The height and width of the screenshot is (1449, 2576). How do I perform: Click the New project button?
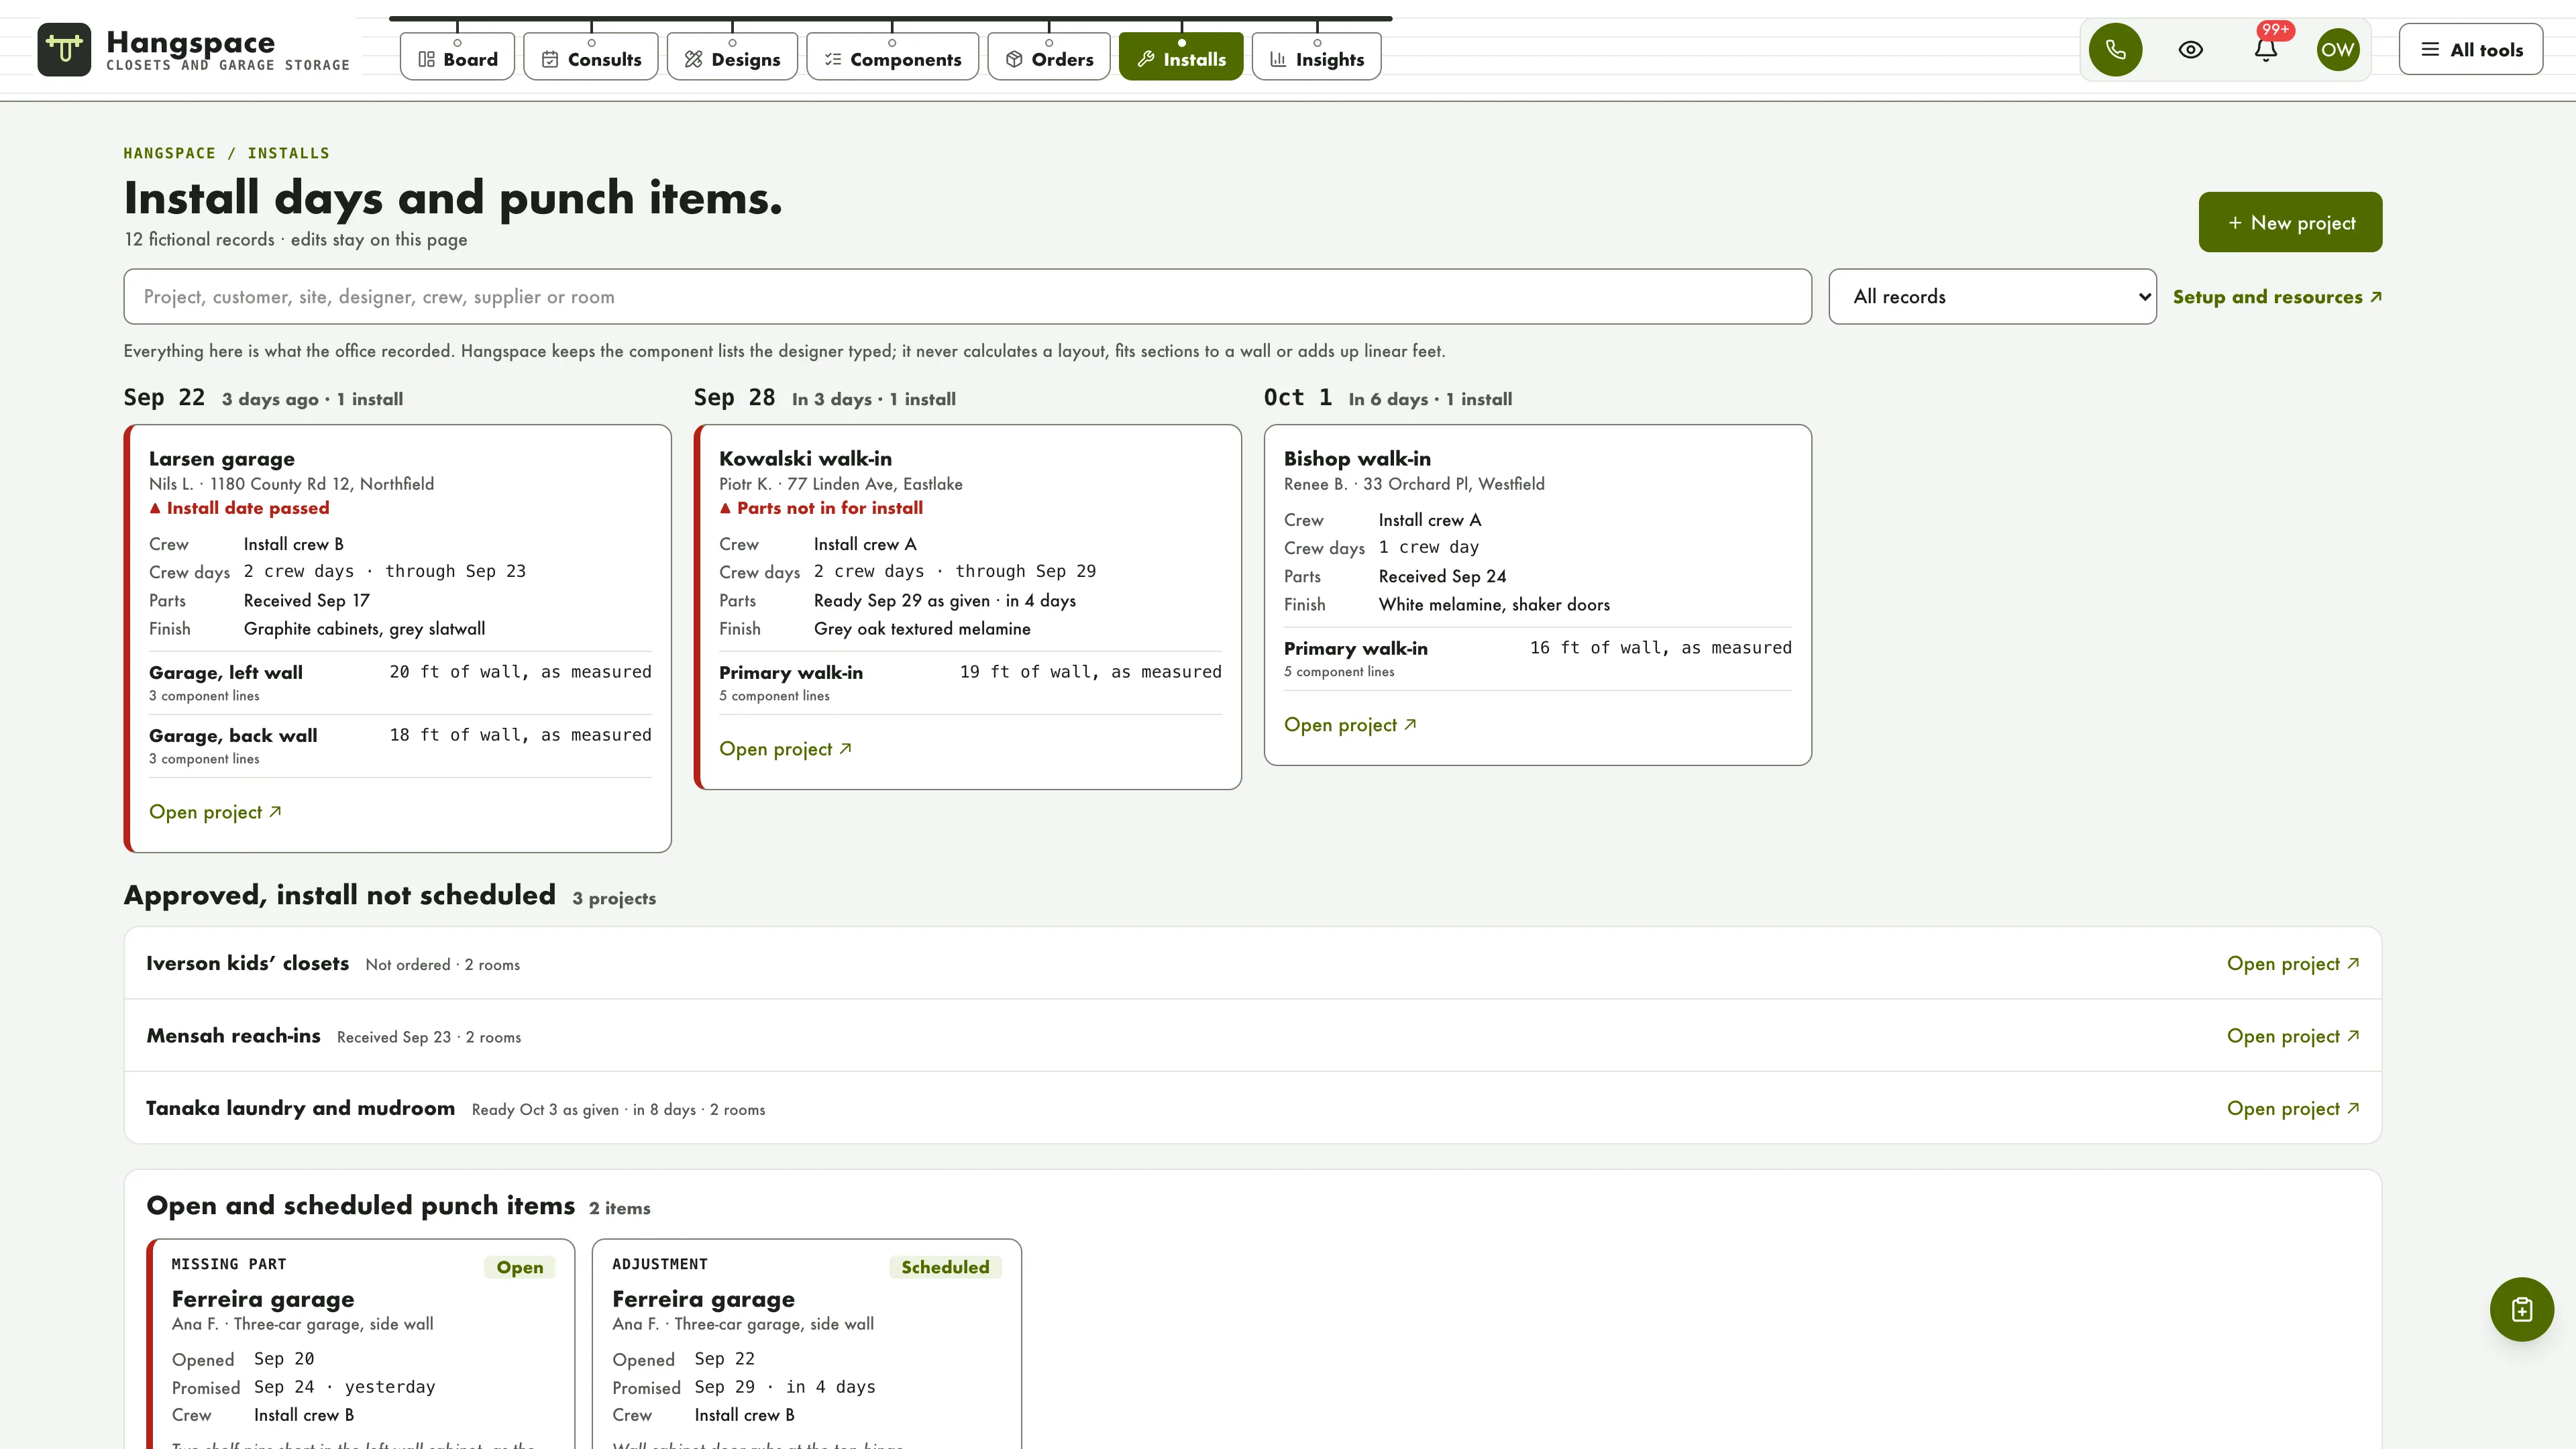coord(2290,222)
